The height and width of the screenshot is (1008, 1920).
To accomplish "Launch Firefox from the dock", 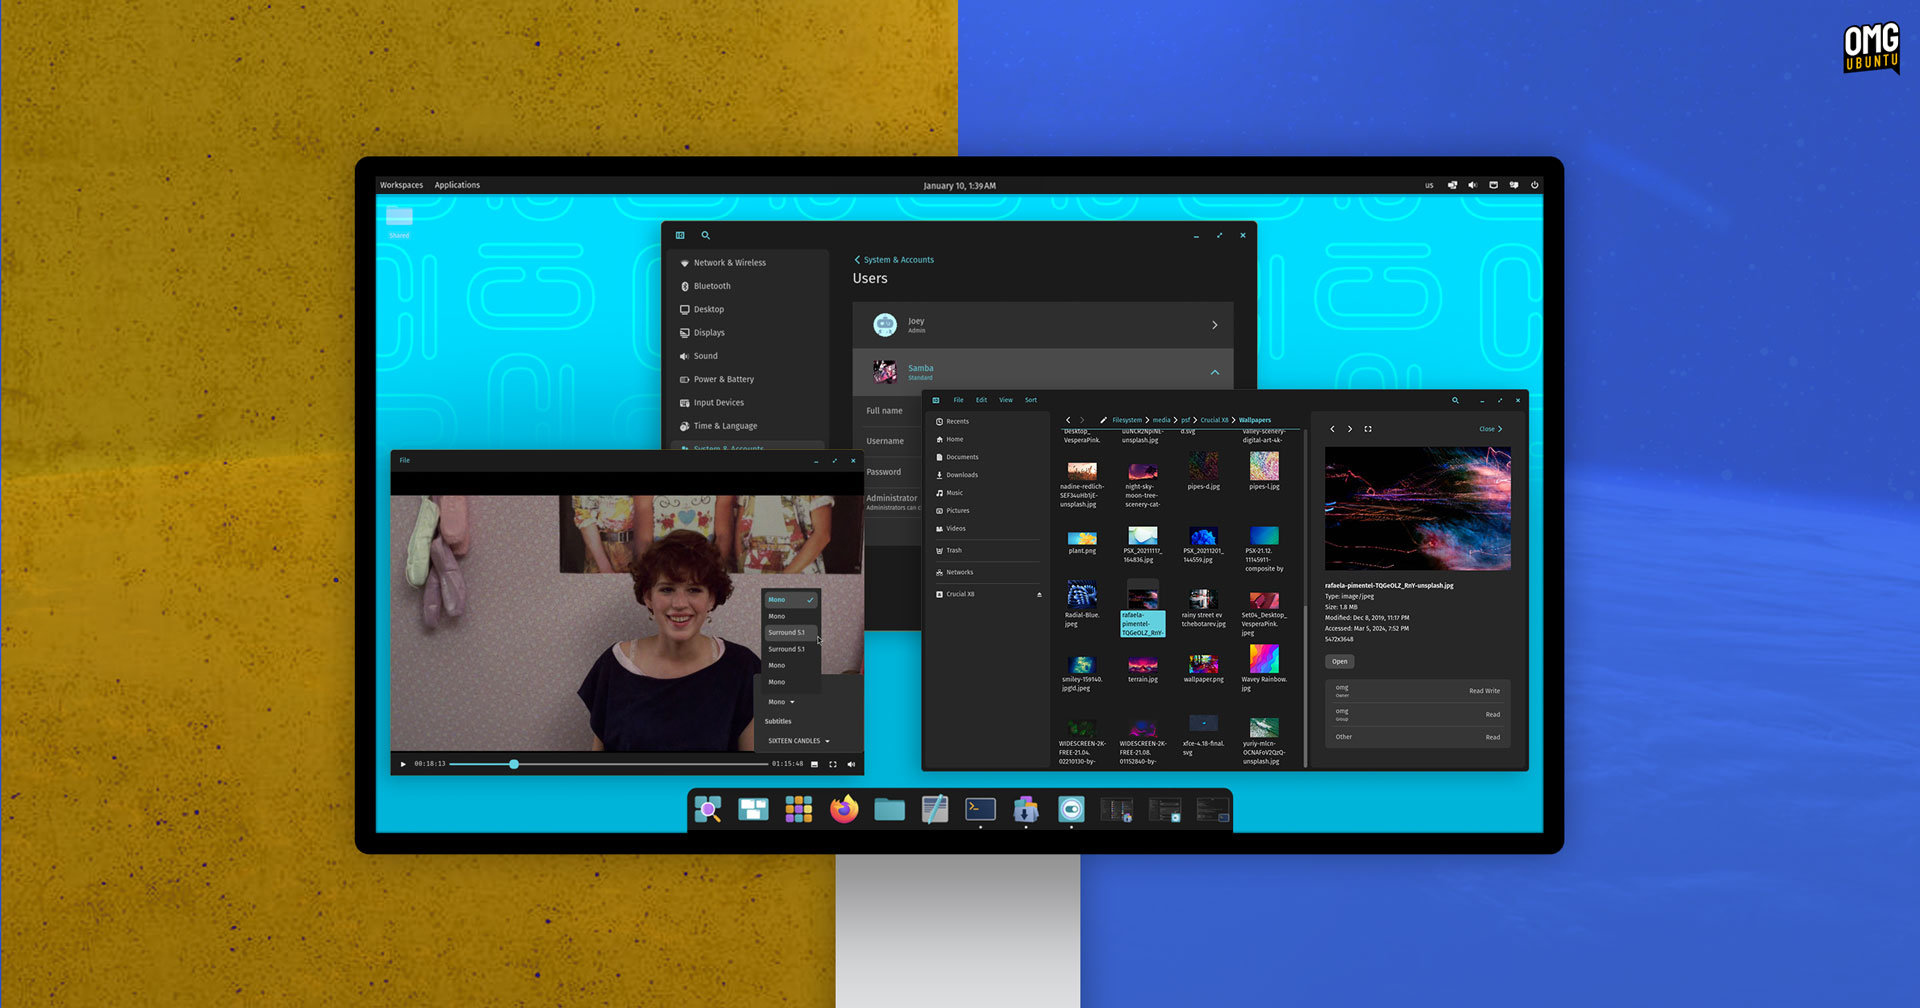I will click(x=844, y=809).
